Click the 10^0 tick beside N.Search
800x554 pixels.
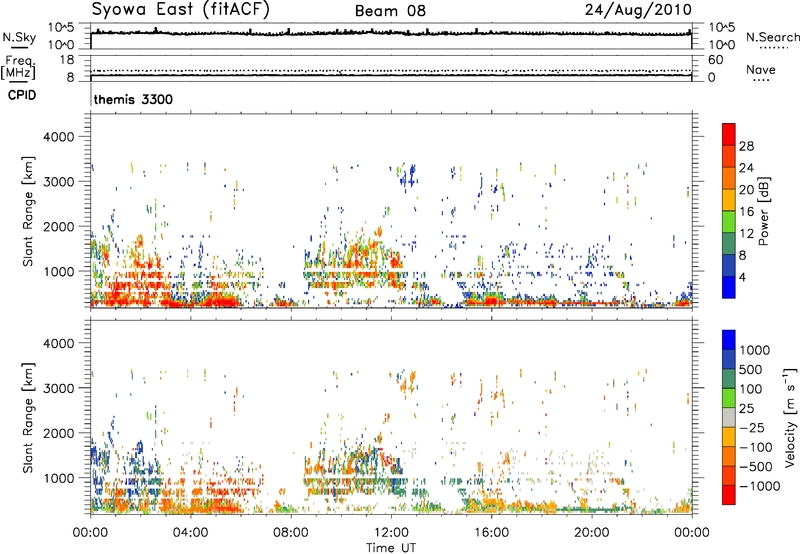tap(722, 45)
